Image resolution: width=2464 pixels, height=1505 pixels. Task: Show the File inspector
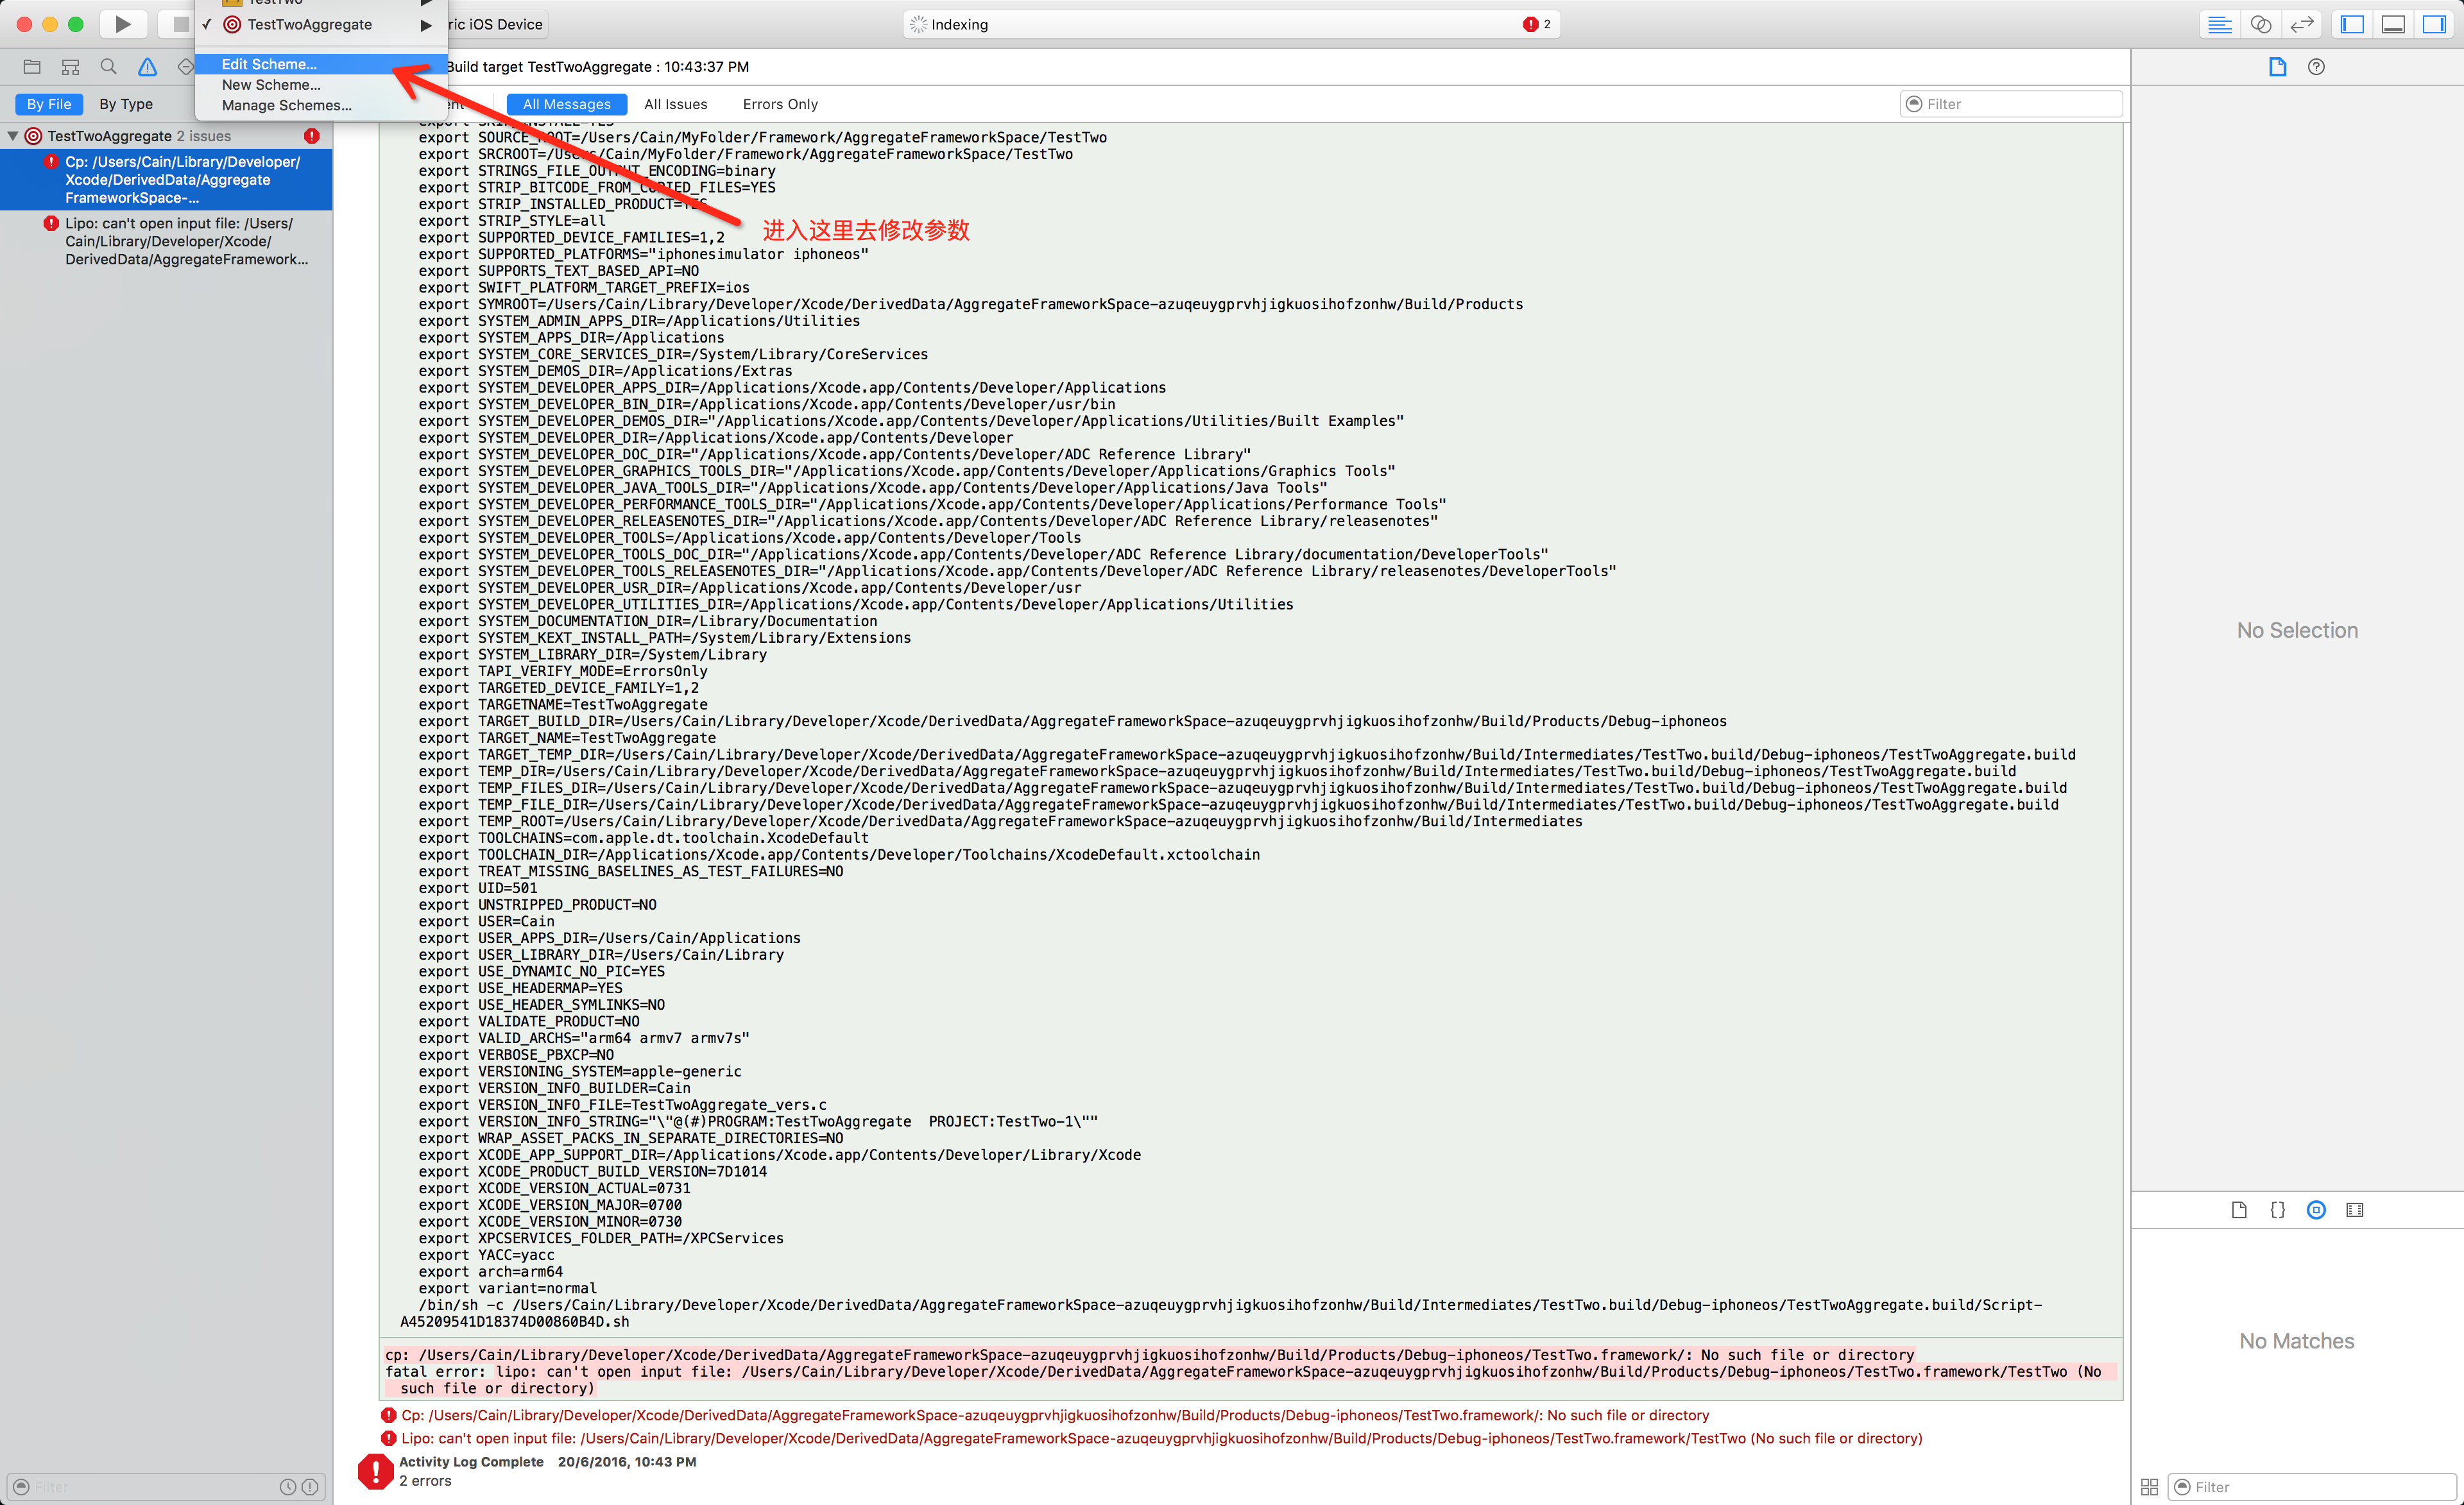[x=2277, y=67]
